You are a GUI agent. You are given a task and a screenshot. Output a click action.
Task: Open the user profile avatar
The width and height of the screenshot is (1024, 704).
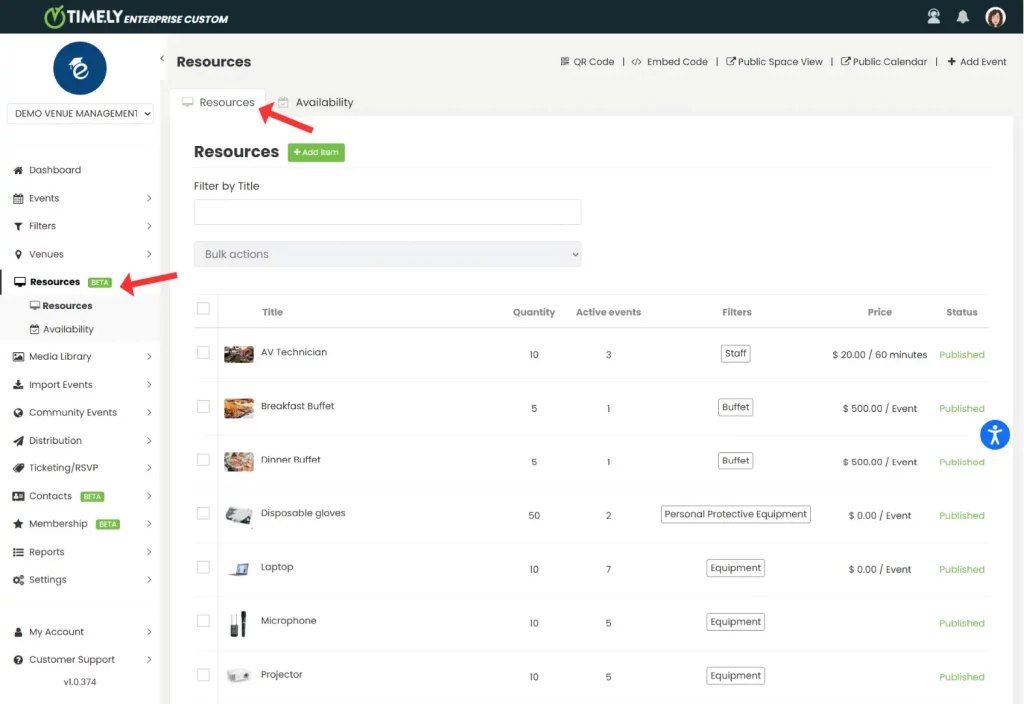[995, 16]
